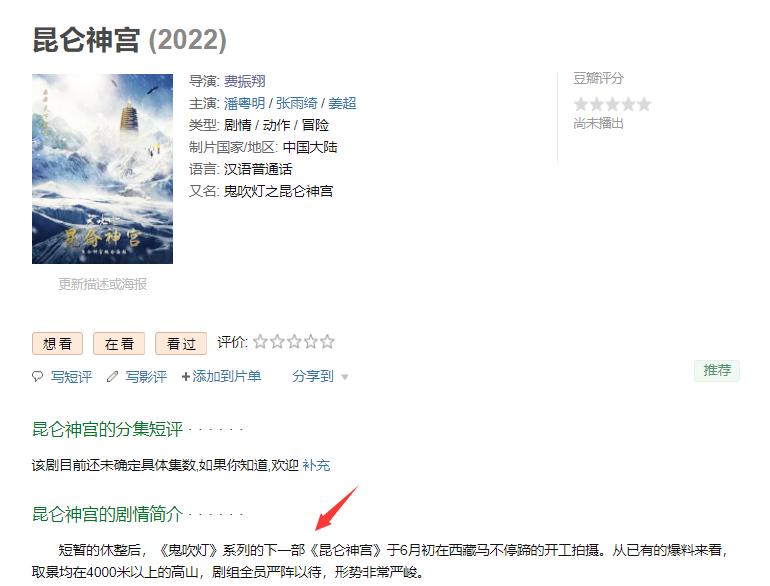Mark the show as 想看

(57, 343)
